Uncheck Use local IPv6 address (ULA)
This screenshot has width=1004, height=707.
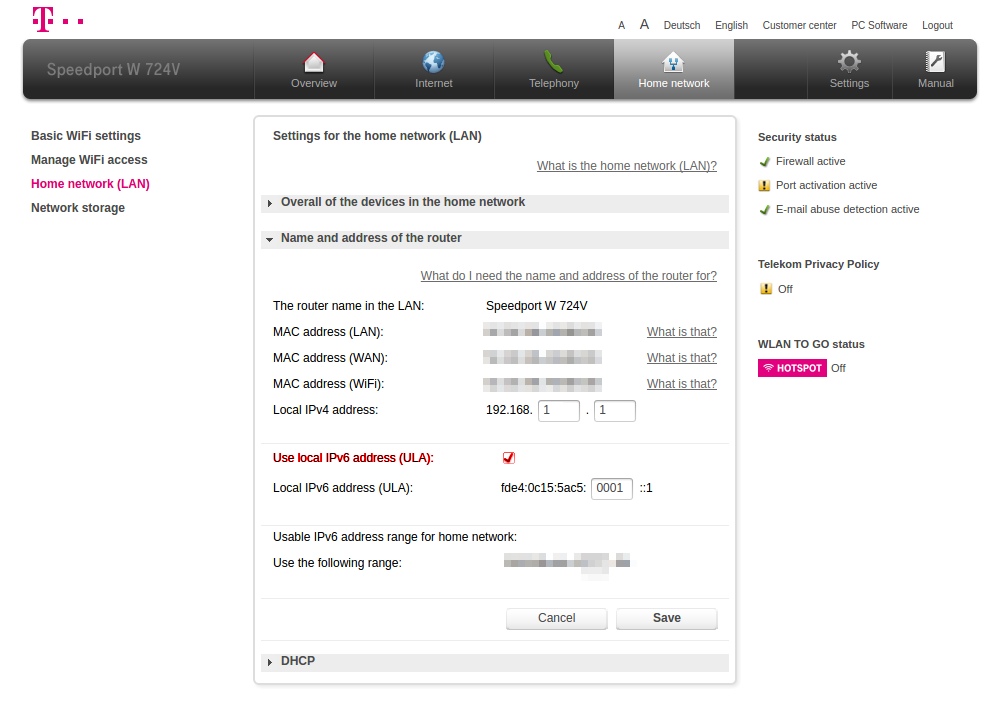pos(509,457)
